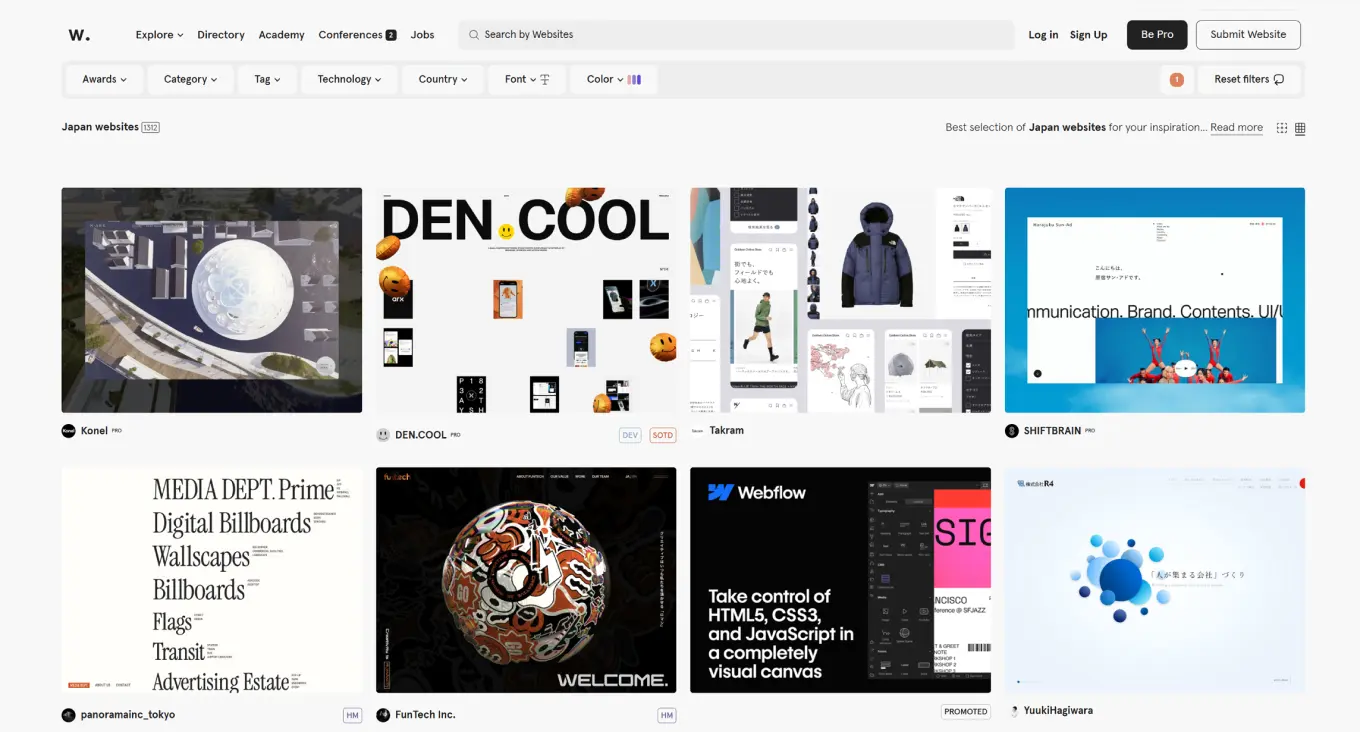Click the PRO tag next to SHIFTBRAIN
This screenshot has height=732, width=1360.
pyautogui.click(x=1090, y=431)
